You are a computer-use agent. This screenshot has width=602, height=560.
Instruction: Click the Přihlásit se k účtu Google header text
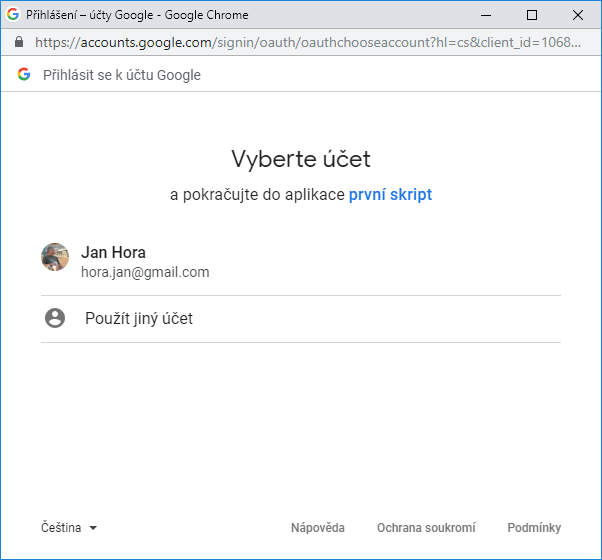122,75
